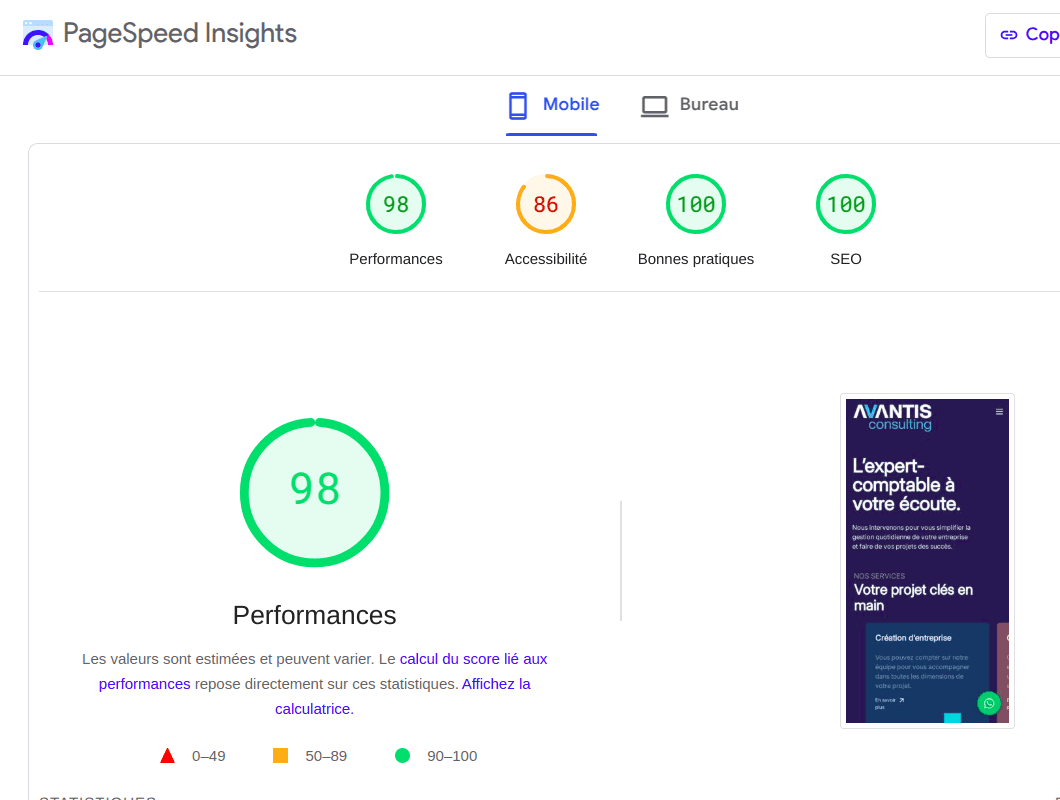Click the green WhatsApp icon in the preview
This screenshot has width=1060, height=800.
pyautogui.click(x=988, y=703)
